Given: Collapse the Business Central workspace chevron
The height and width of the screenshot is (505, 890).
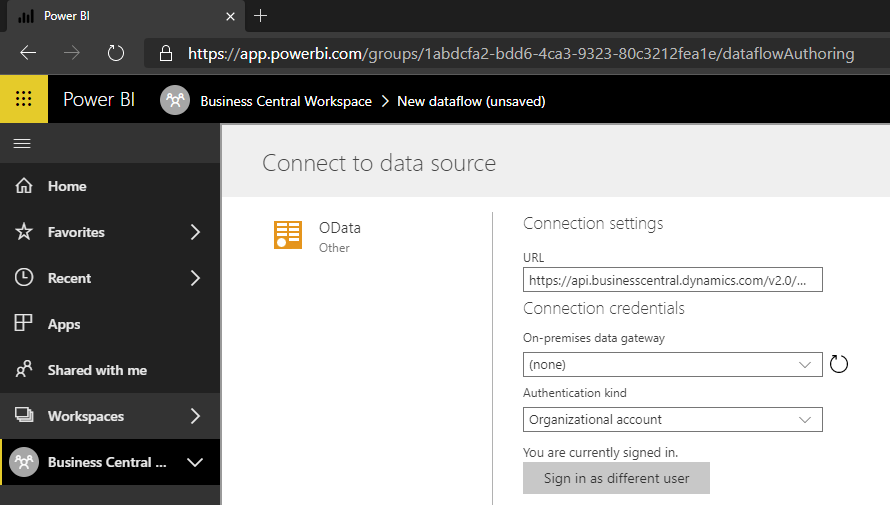Looking at the screenshot, I should [195, 462].
